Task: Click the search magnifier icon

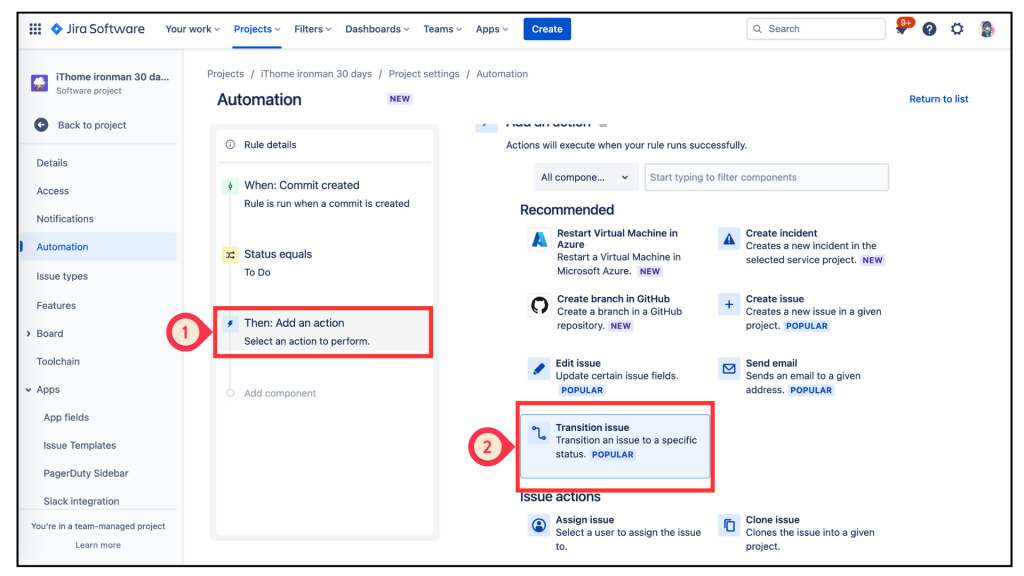Action: click(758, 29)
